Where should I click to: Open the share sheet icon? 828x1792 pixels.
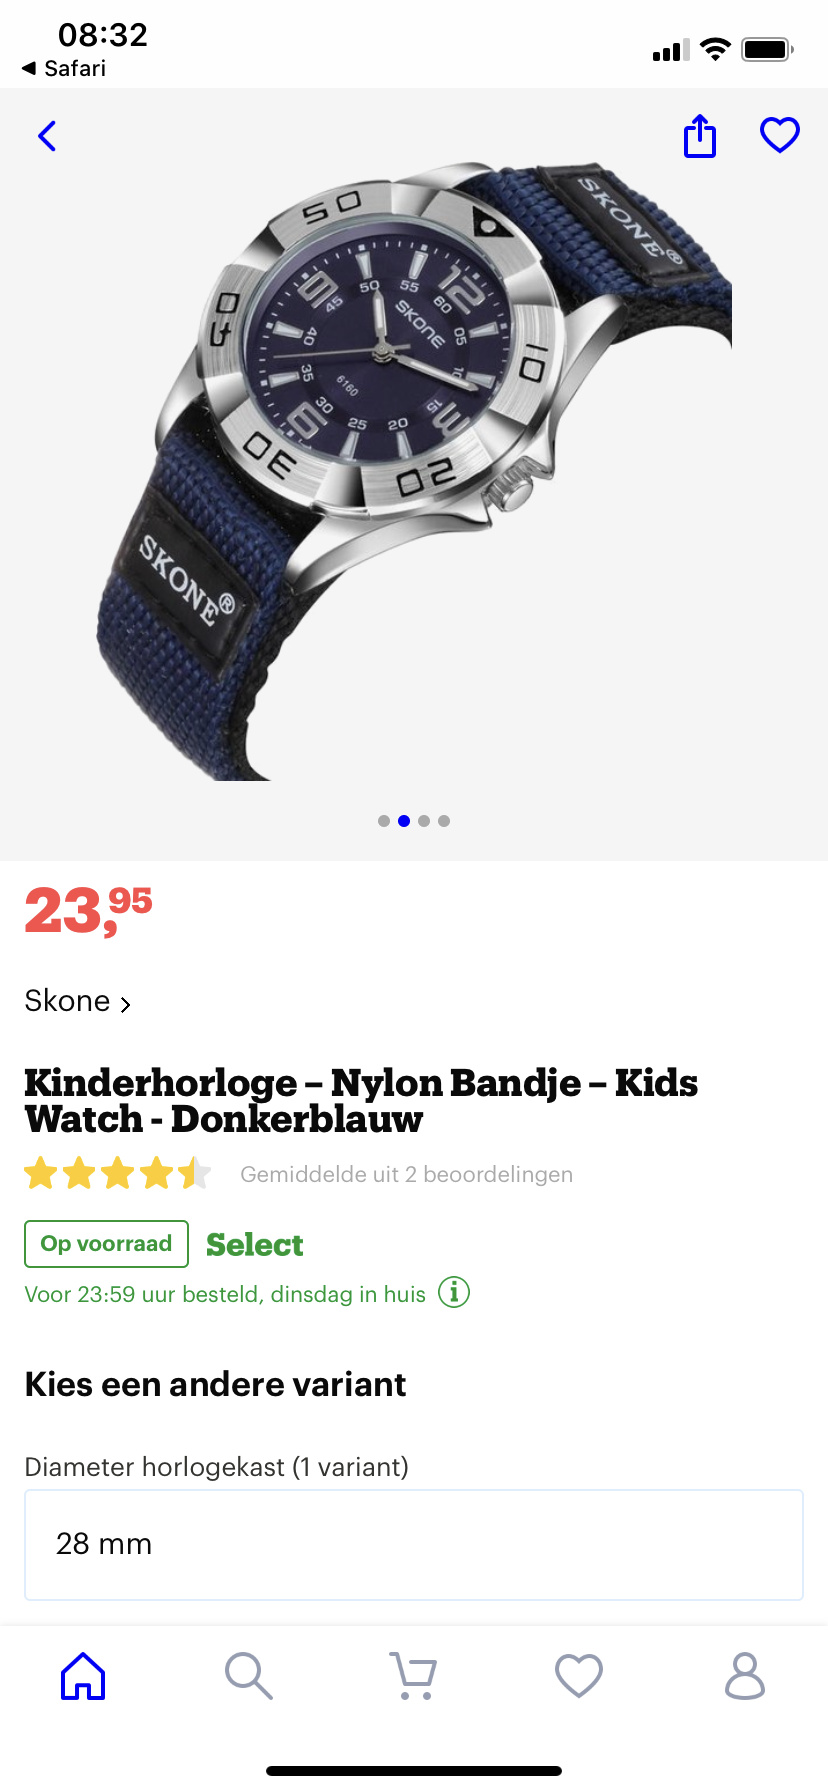tap(700, 136)
